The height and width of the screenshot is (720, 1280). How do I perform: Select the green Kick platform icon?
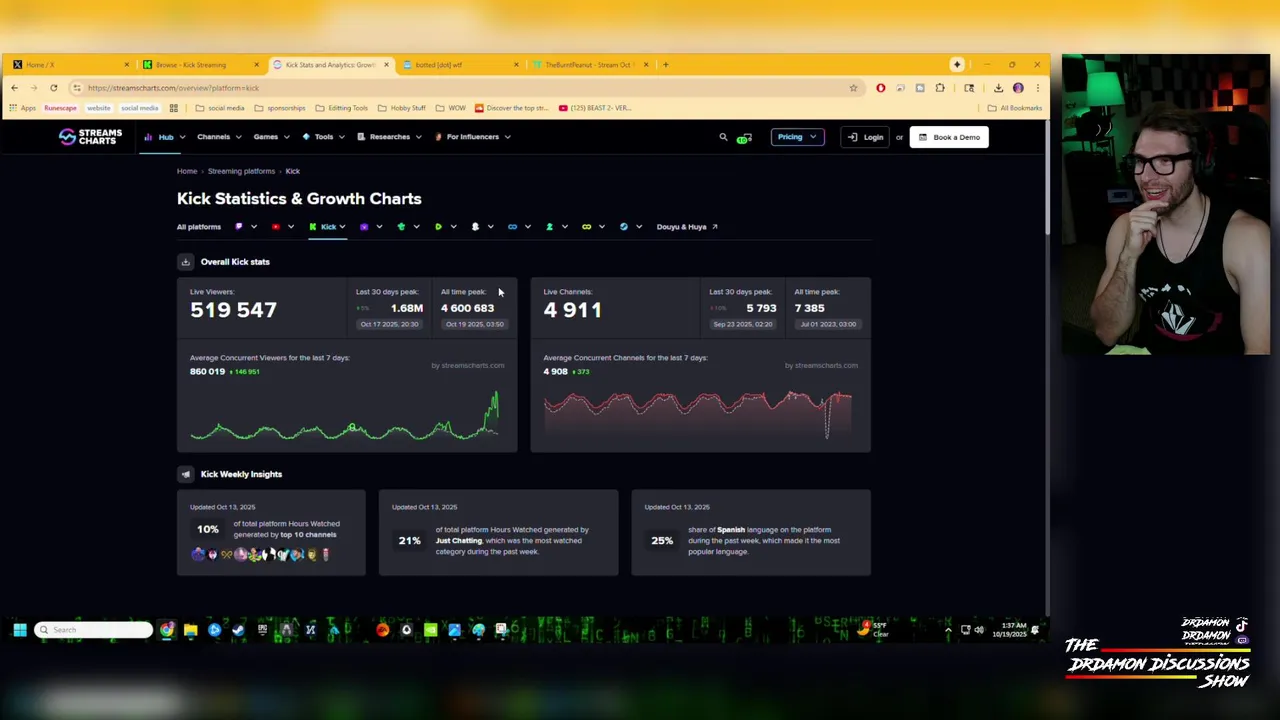tap(313, 227)
